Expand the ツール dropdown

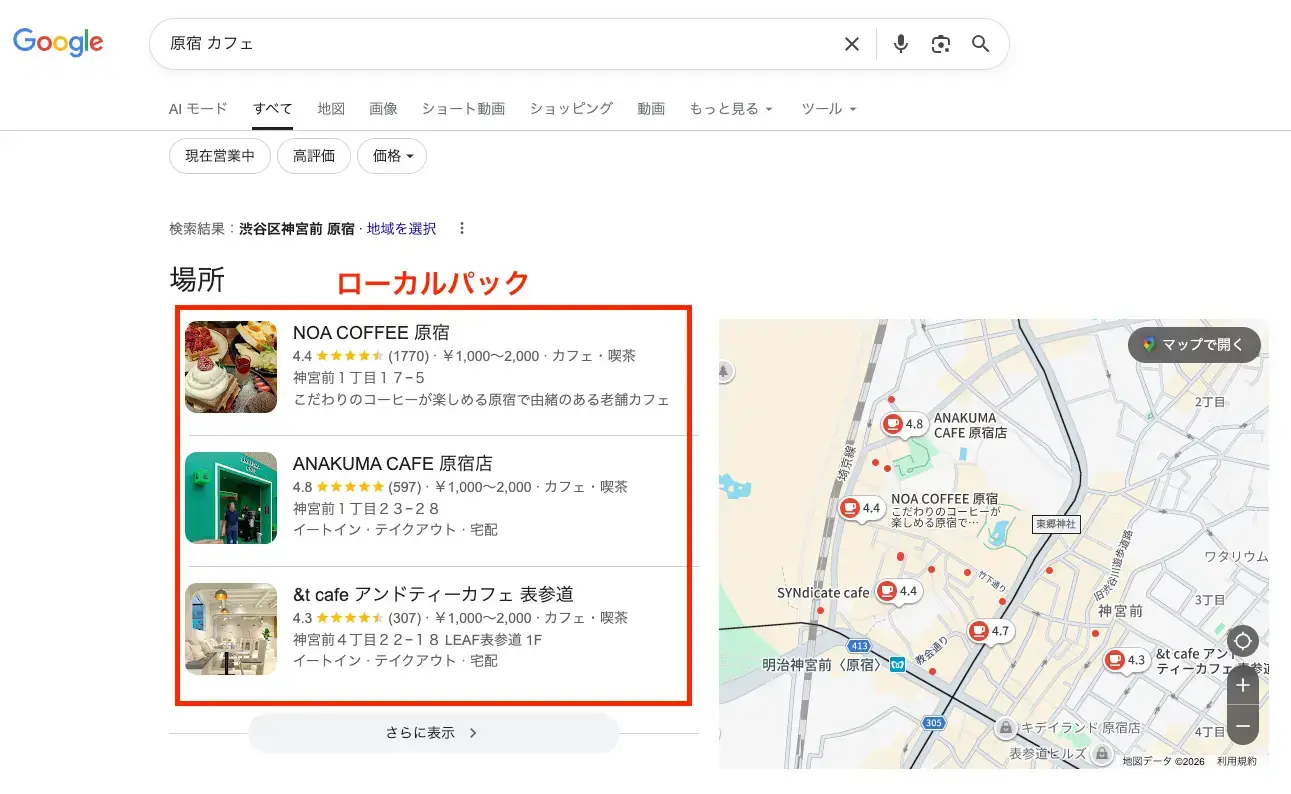(829, 109)
